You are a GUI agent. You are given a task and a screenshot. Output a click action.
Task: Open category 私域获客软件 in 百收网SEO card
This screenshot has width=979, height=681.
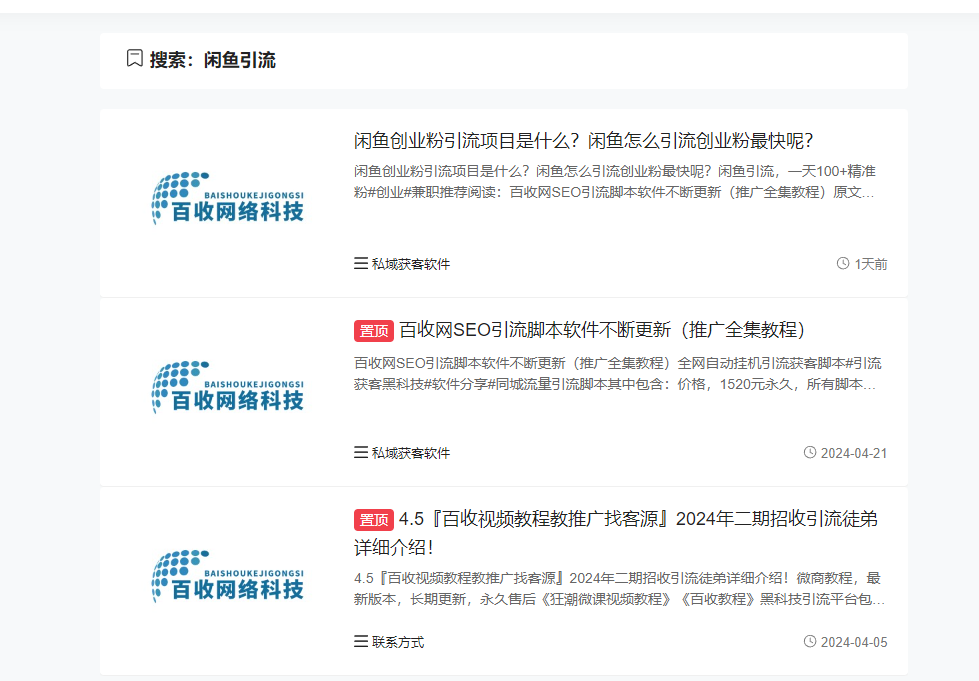click(411, 453)
